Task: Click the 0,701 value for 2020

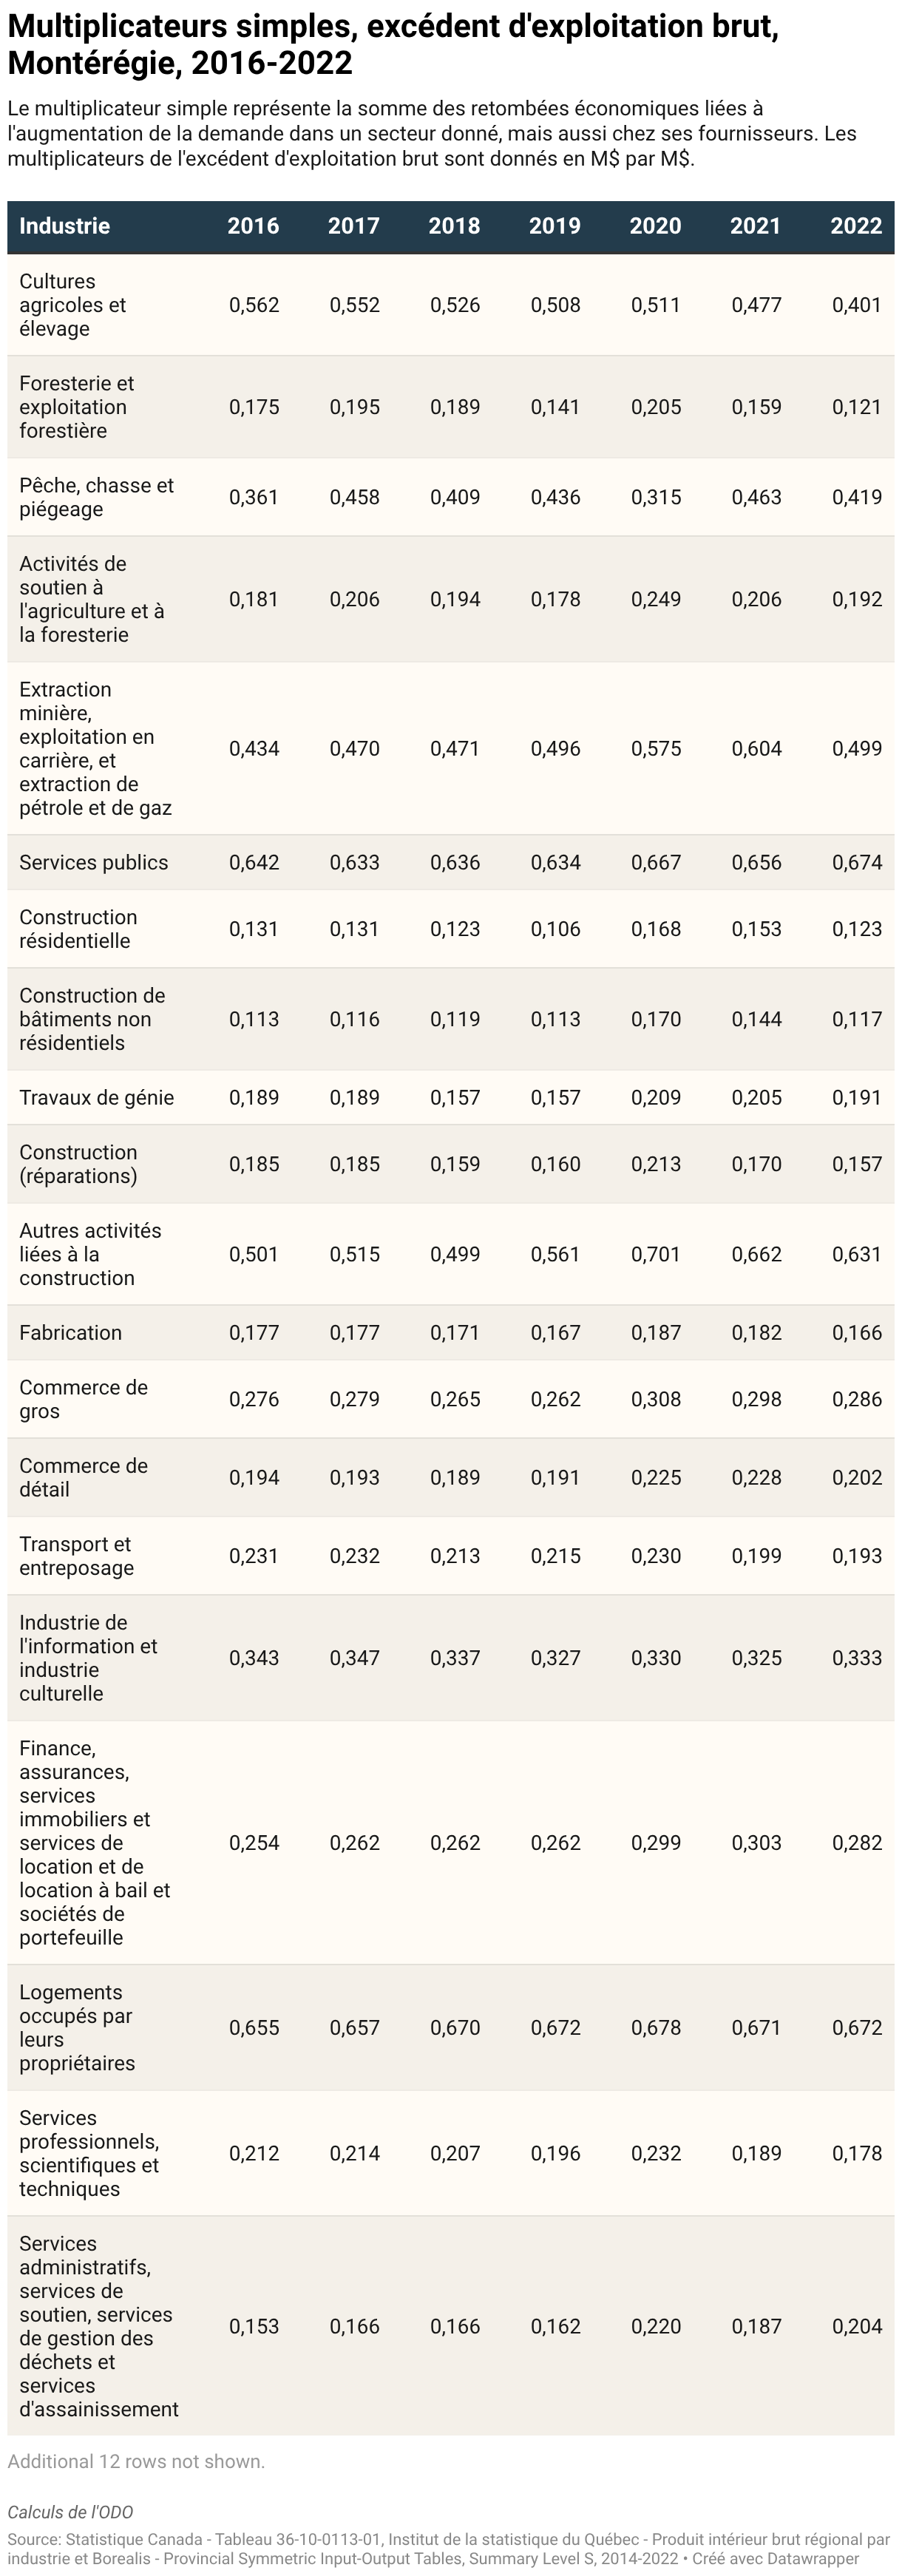Action: [656, 1255]
